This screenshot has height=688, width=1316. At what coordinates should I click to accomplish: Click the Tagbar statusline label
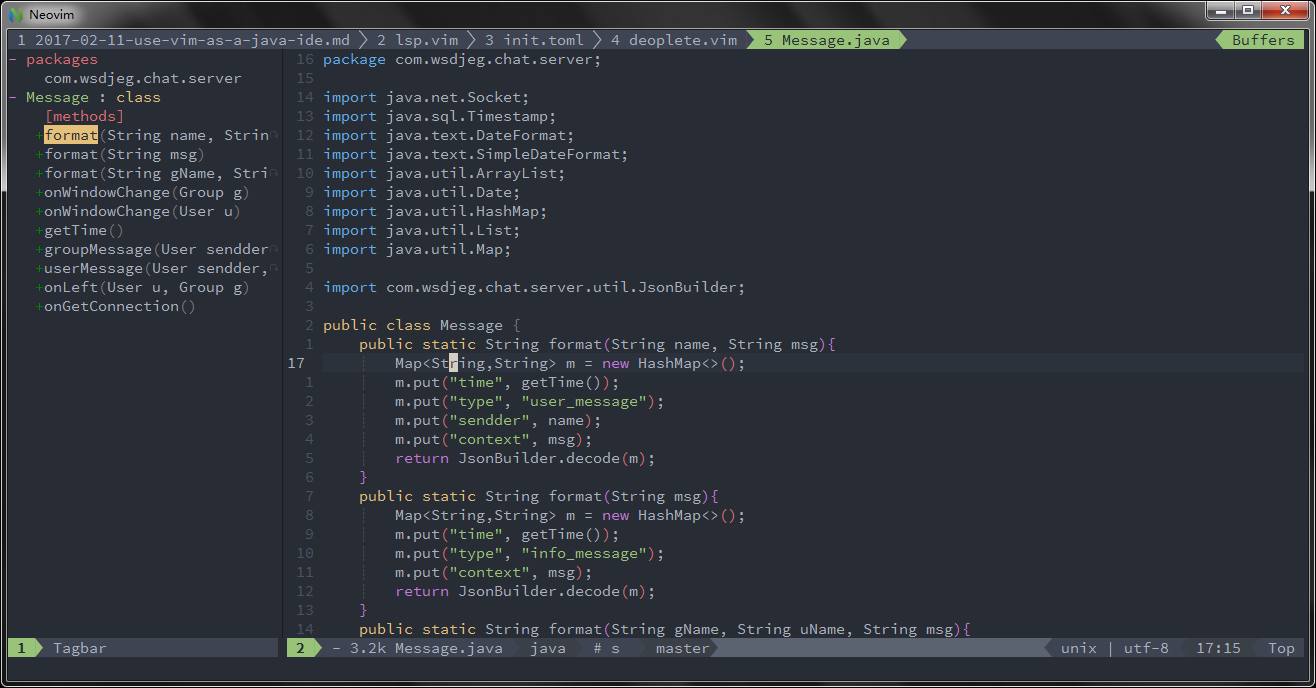point(80,648)
